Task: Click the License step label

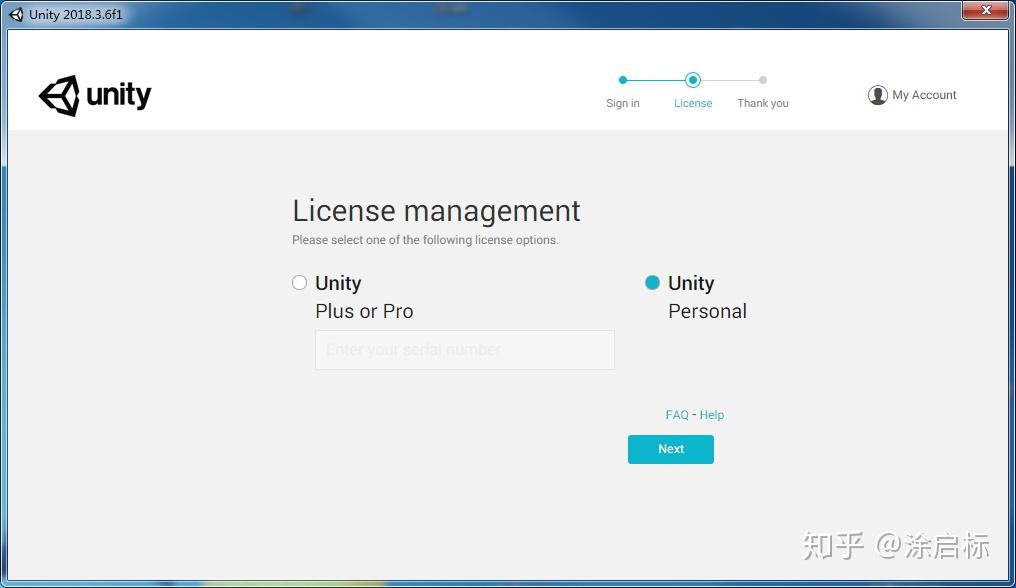Action: click(x=693, y=103)
